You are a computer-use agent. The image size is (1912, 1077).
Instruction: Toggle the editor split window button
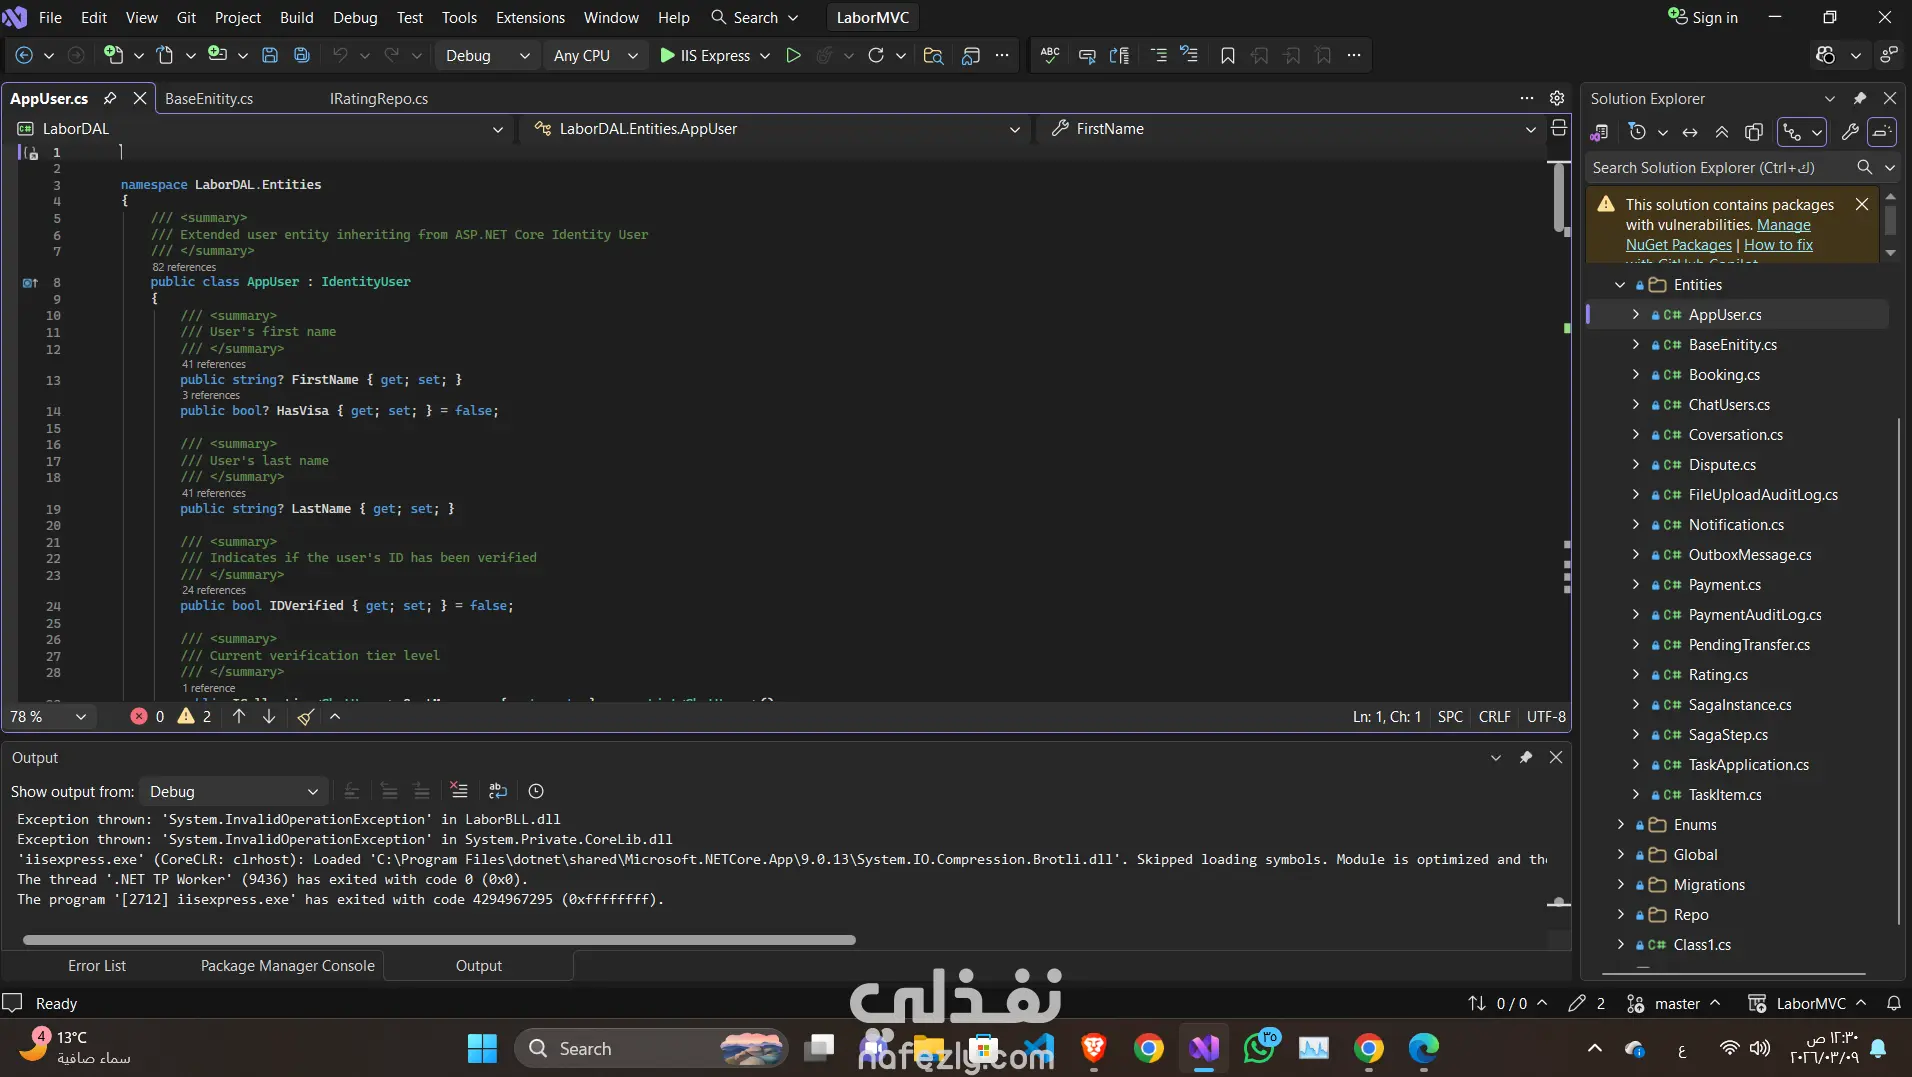click(x=1559, y=128)
